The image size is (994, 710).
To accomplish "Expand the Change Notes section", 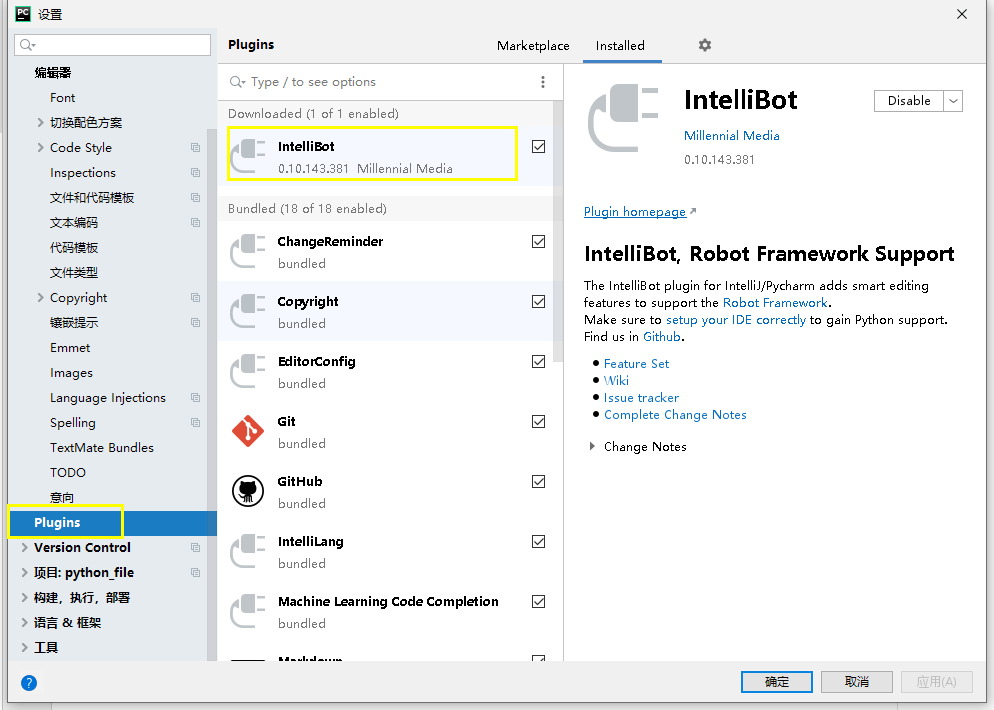I will coord(592,446).
